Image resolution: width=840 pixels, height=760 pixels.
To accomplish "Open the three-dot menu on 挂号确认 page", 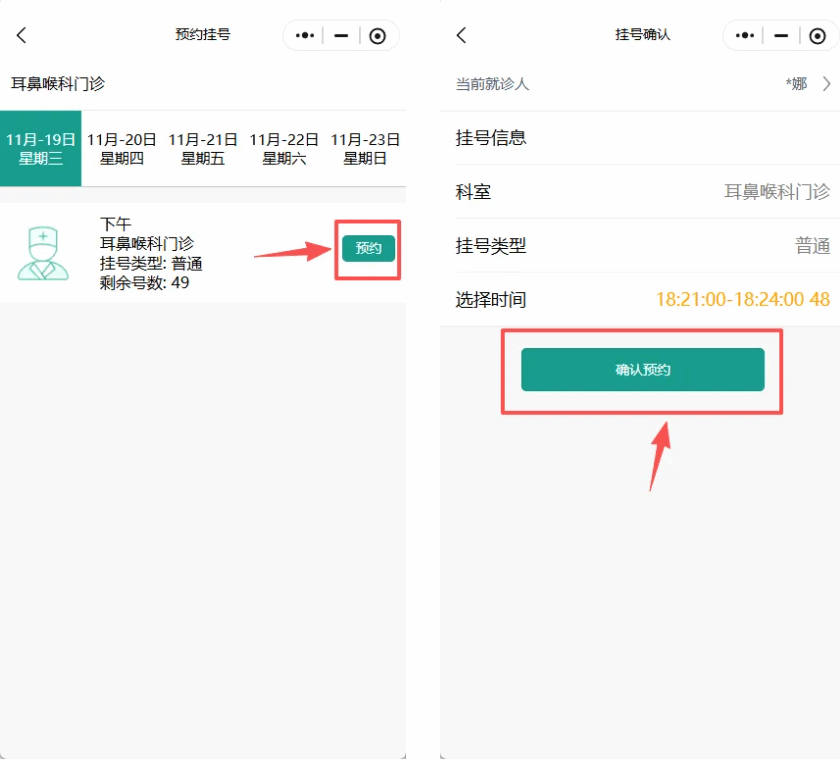I will click(x=745, y=35).
